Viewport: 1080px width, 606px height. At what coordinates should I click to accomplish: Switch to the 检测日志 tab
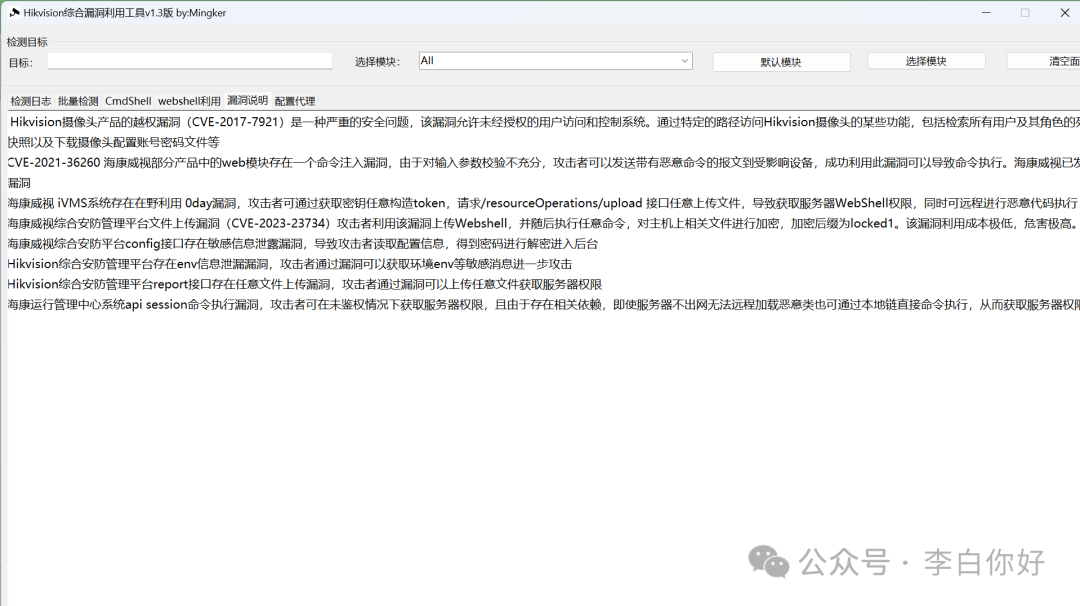31,101
